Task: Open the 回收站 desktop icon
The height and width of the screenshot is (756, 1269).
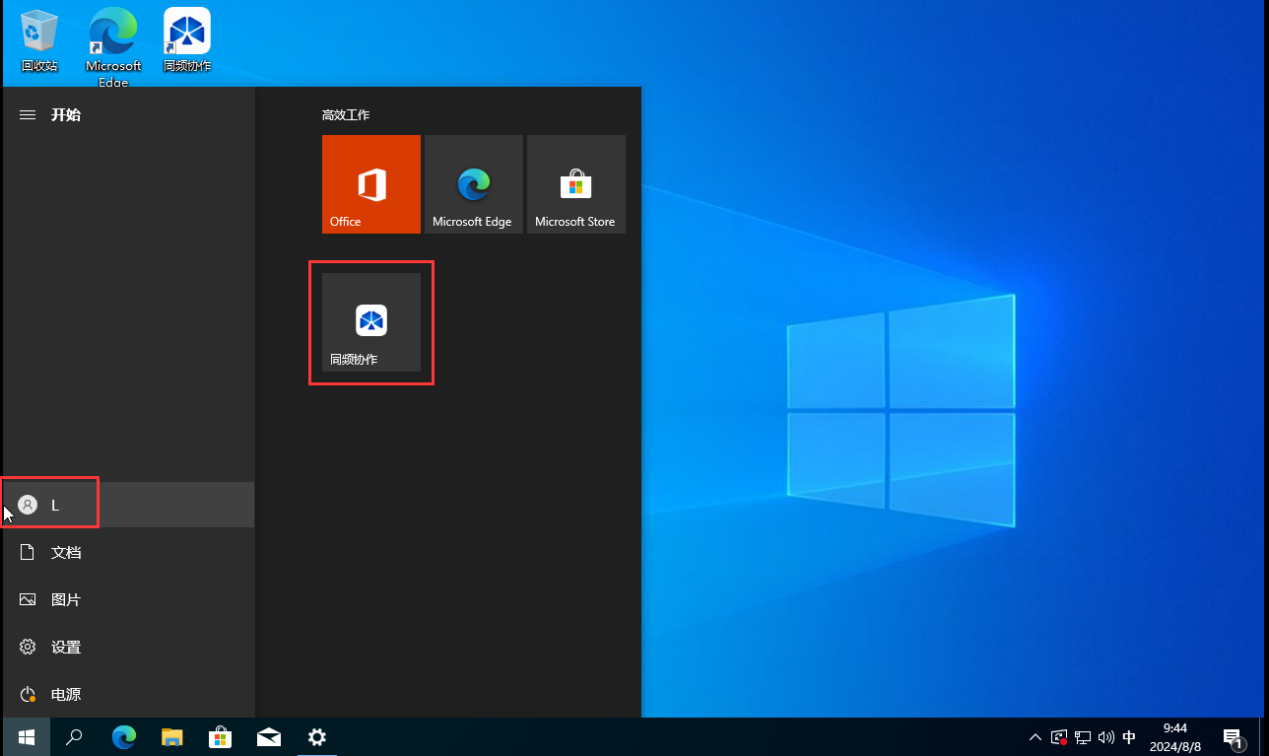Action: pos(40,42)
